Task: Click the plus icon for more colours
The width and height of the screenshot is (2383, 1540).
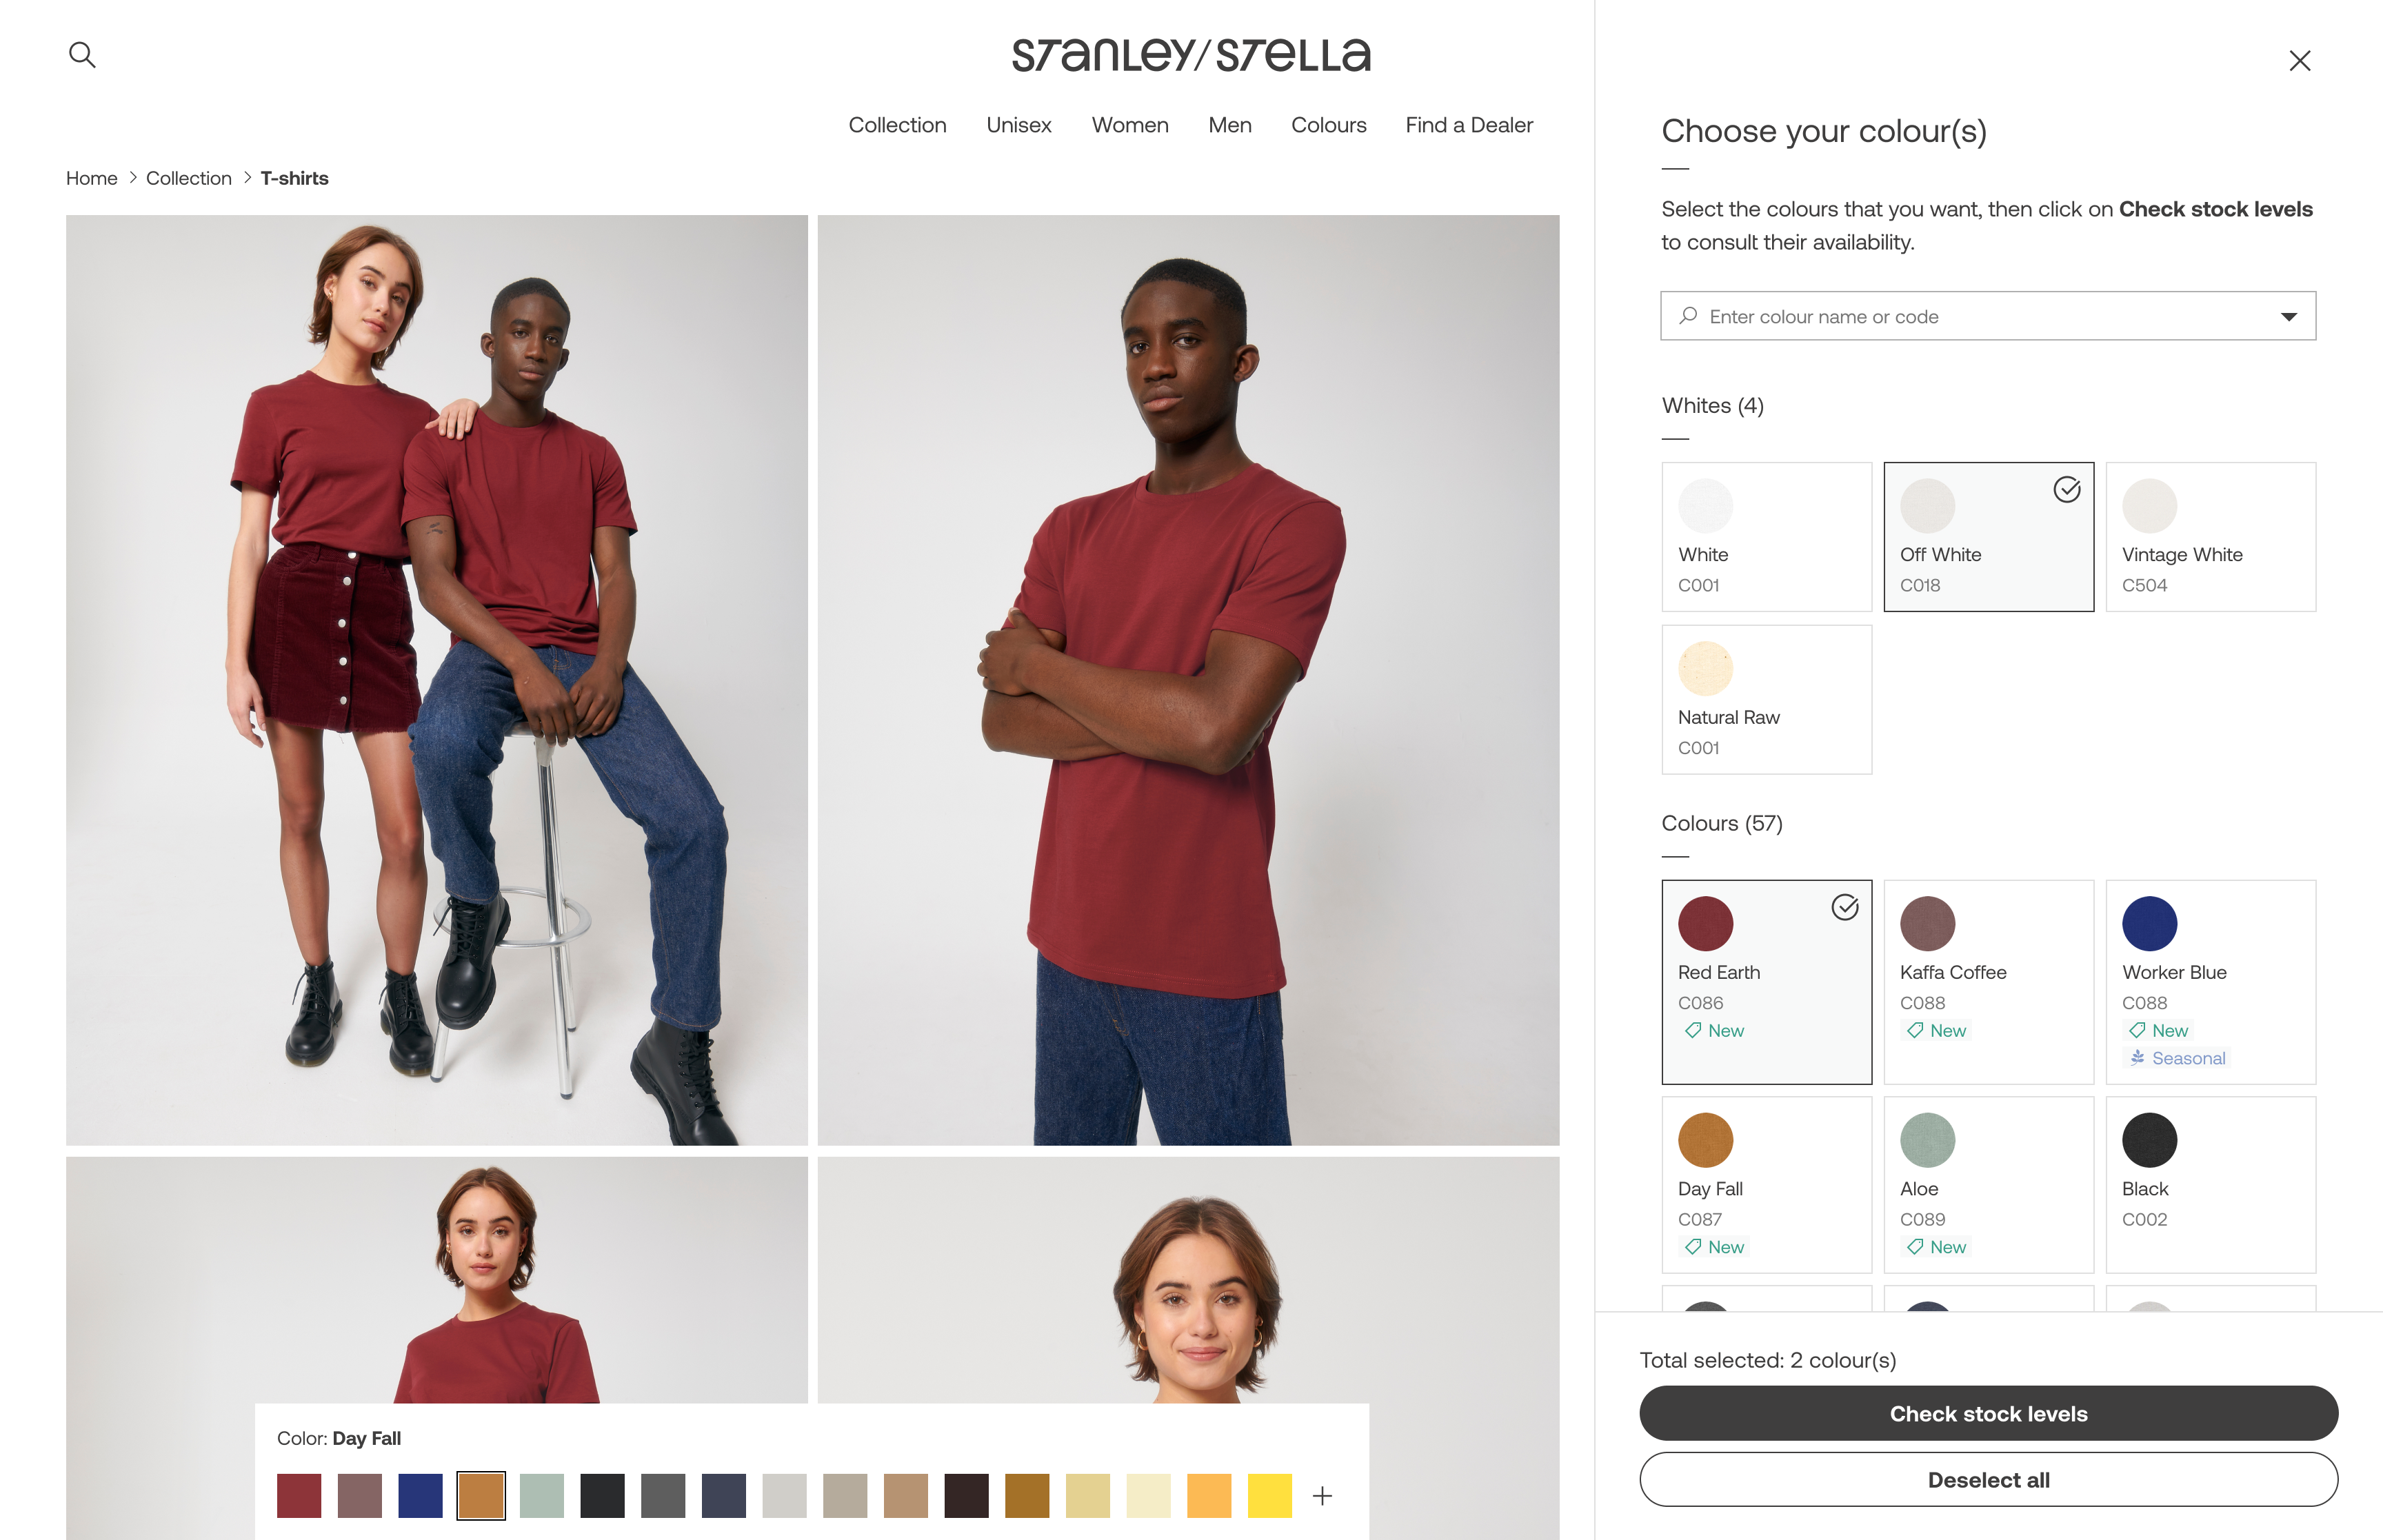Action: pyautogui.click(x=1322, y=1495)
